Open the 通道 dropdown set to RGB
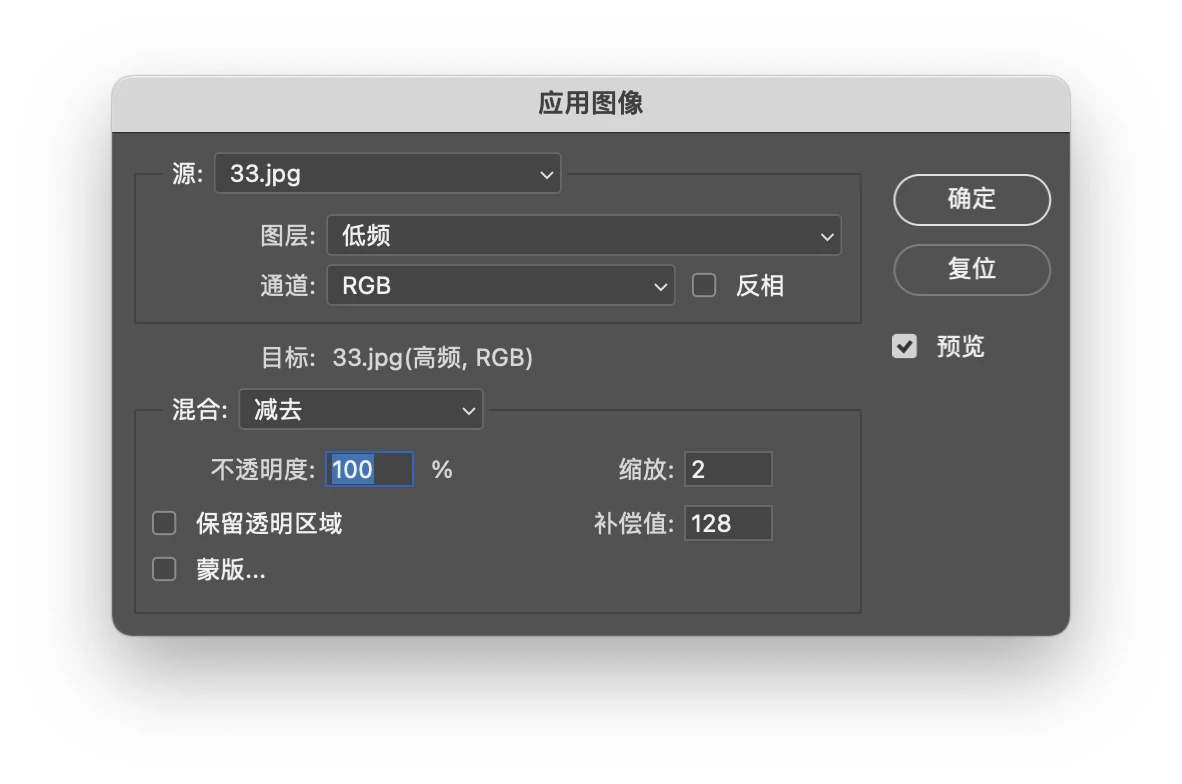1182x784 pixels. [501, 286]
